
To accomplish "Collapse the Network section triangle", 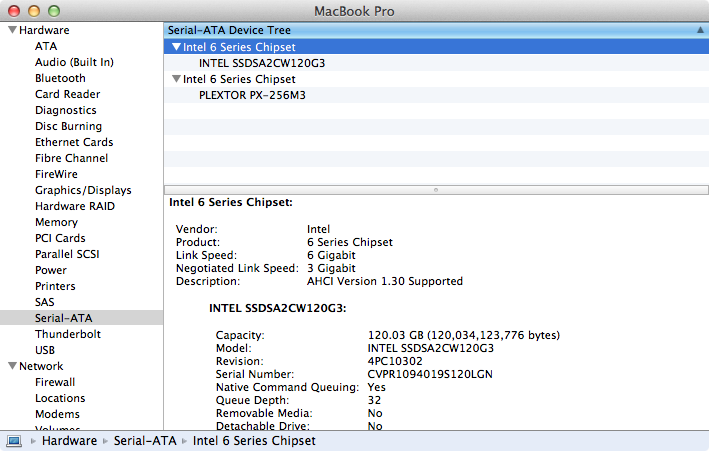I will (x=13, y=366).
